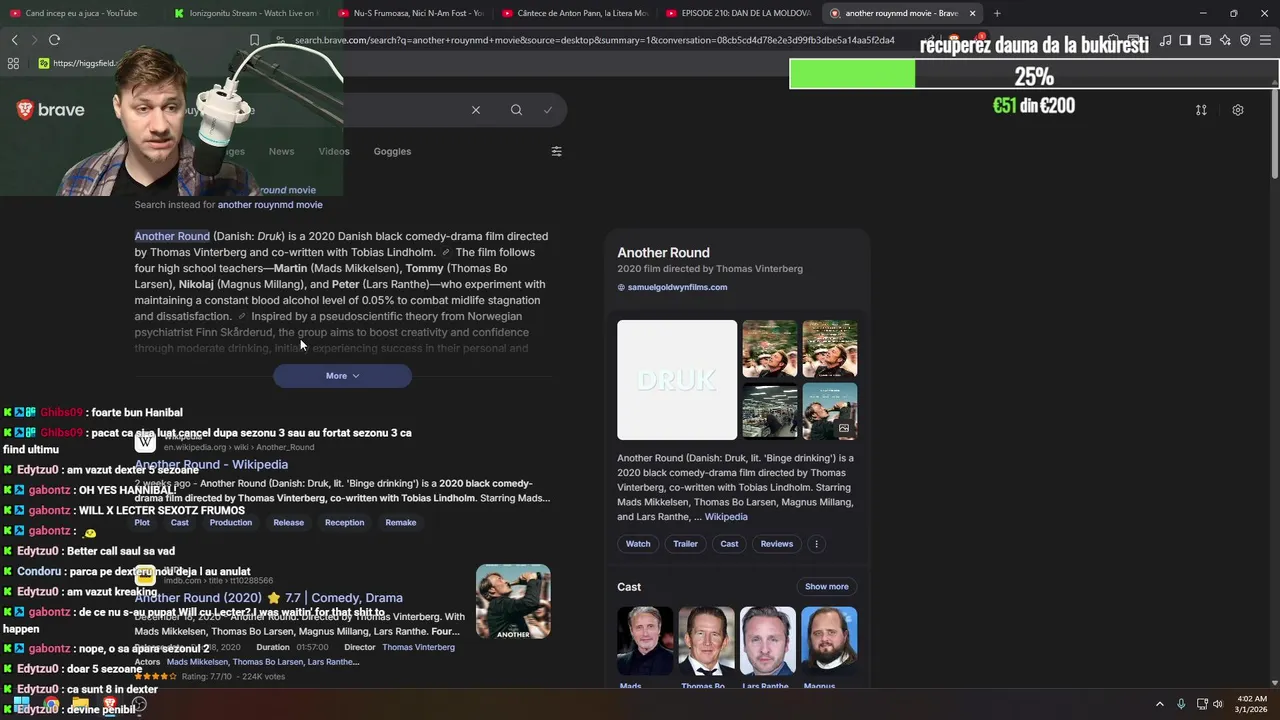Viewport: 1280px width, 720px height.
Task: Open the Another Round (2020) IMDb result
Action: point(269,597)
